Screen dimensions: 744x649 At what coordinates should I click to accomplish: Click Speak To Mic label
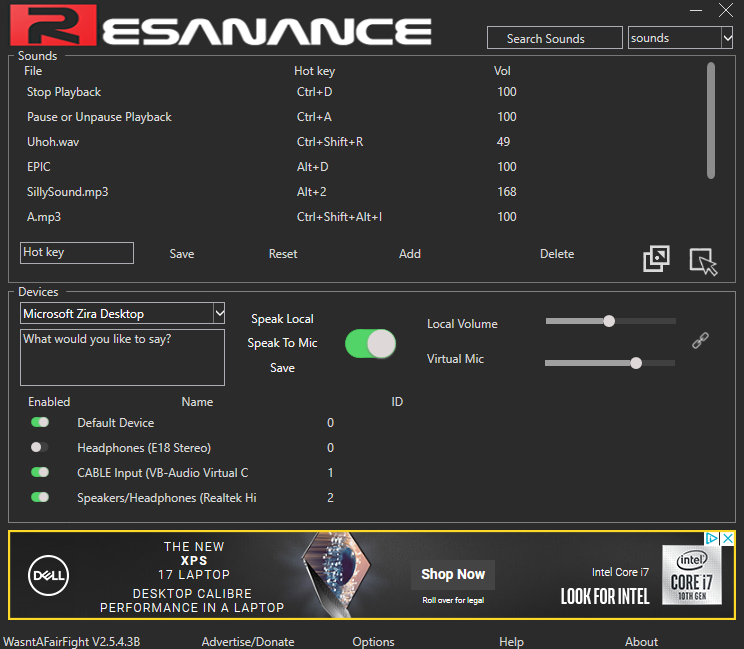click(282, 343)
